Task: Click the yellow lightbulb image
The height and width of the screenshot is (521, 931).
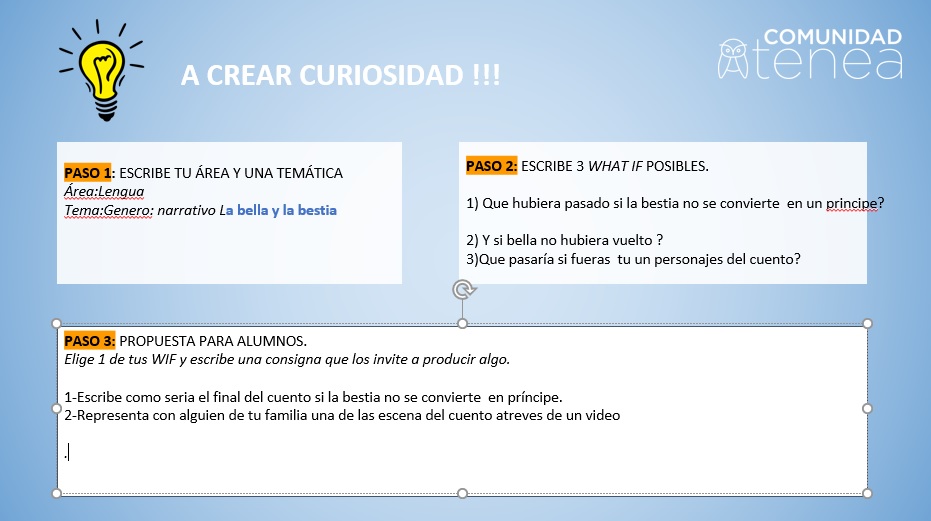Action: click(x=102, y=71)
